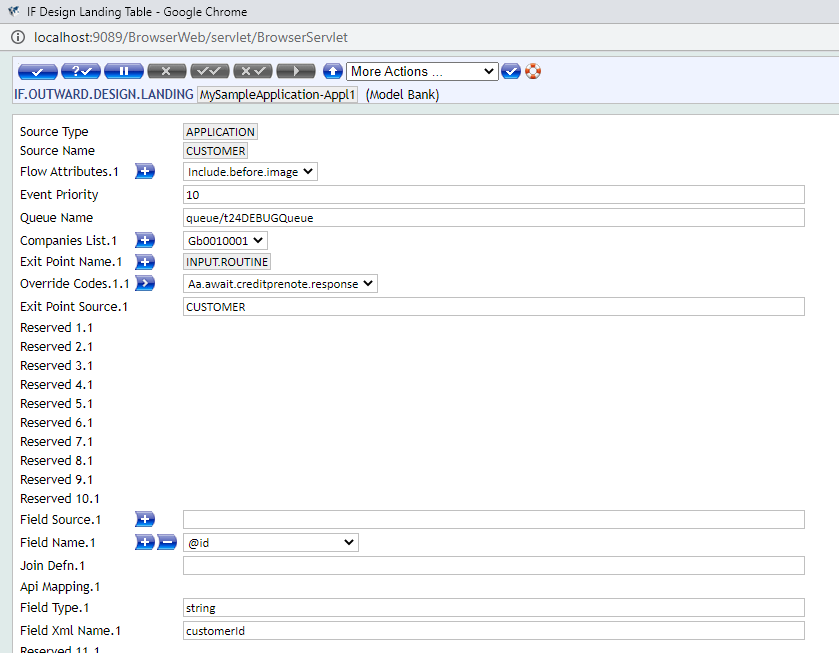Open help via the lifebuoy icon

pos(533,72)
